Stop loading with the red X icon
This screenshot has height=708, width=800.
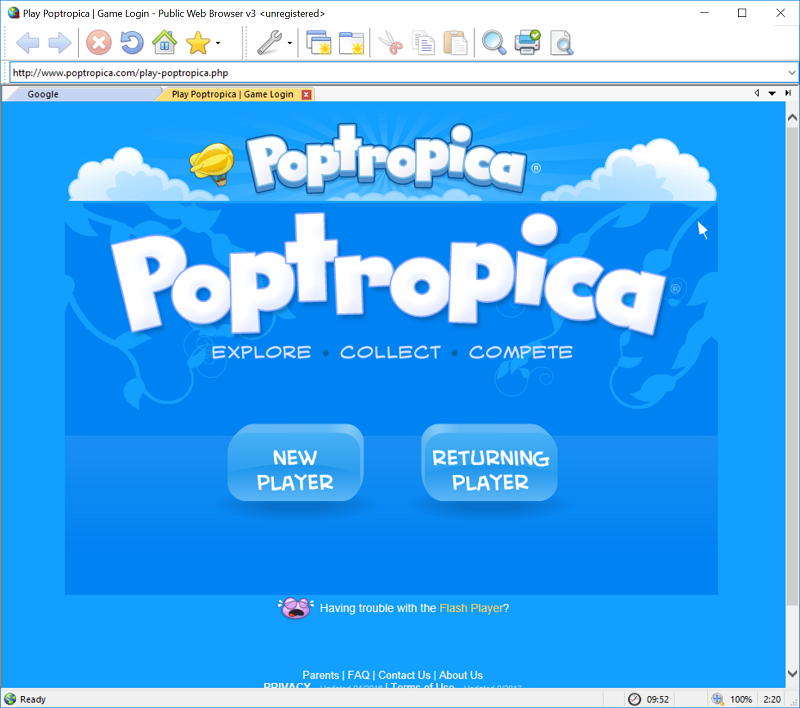(x=98, y=42)
